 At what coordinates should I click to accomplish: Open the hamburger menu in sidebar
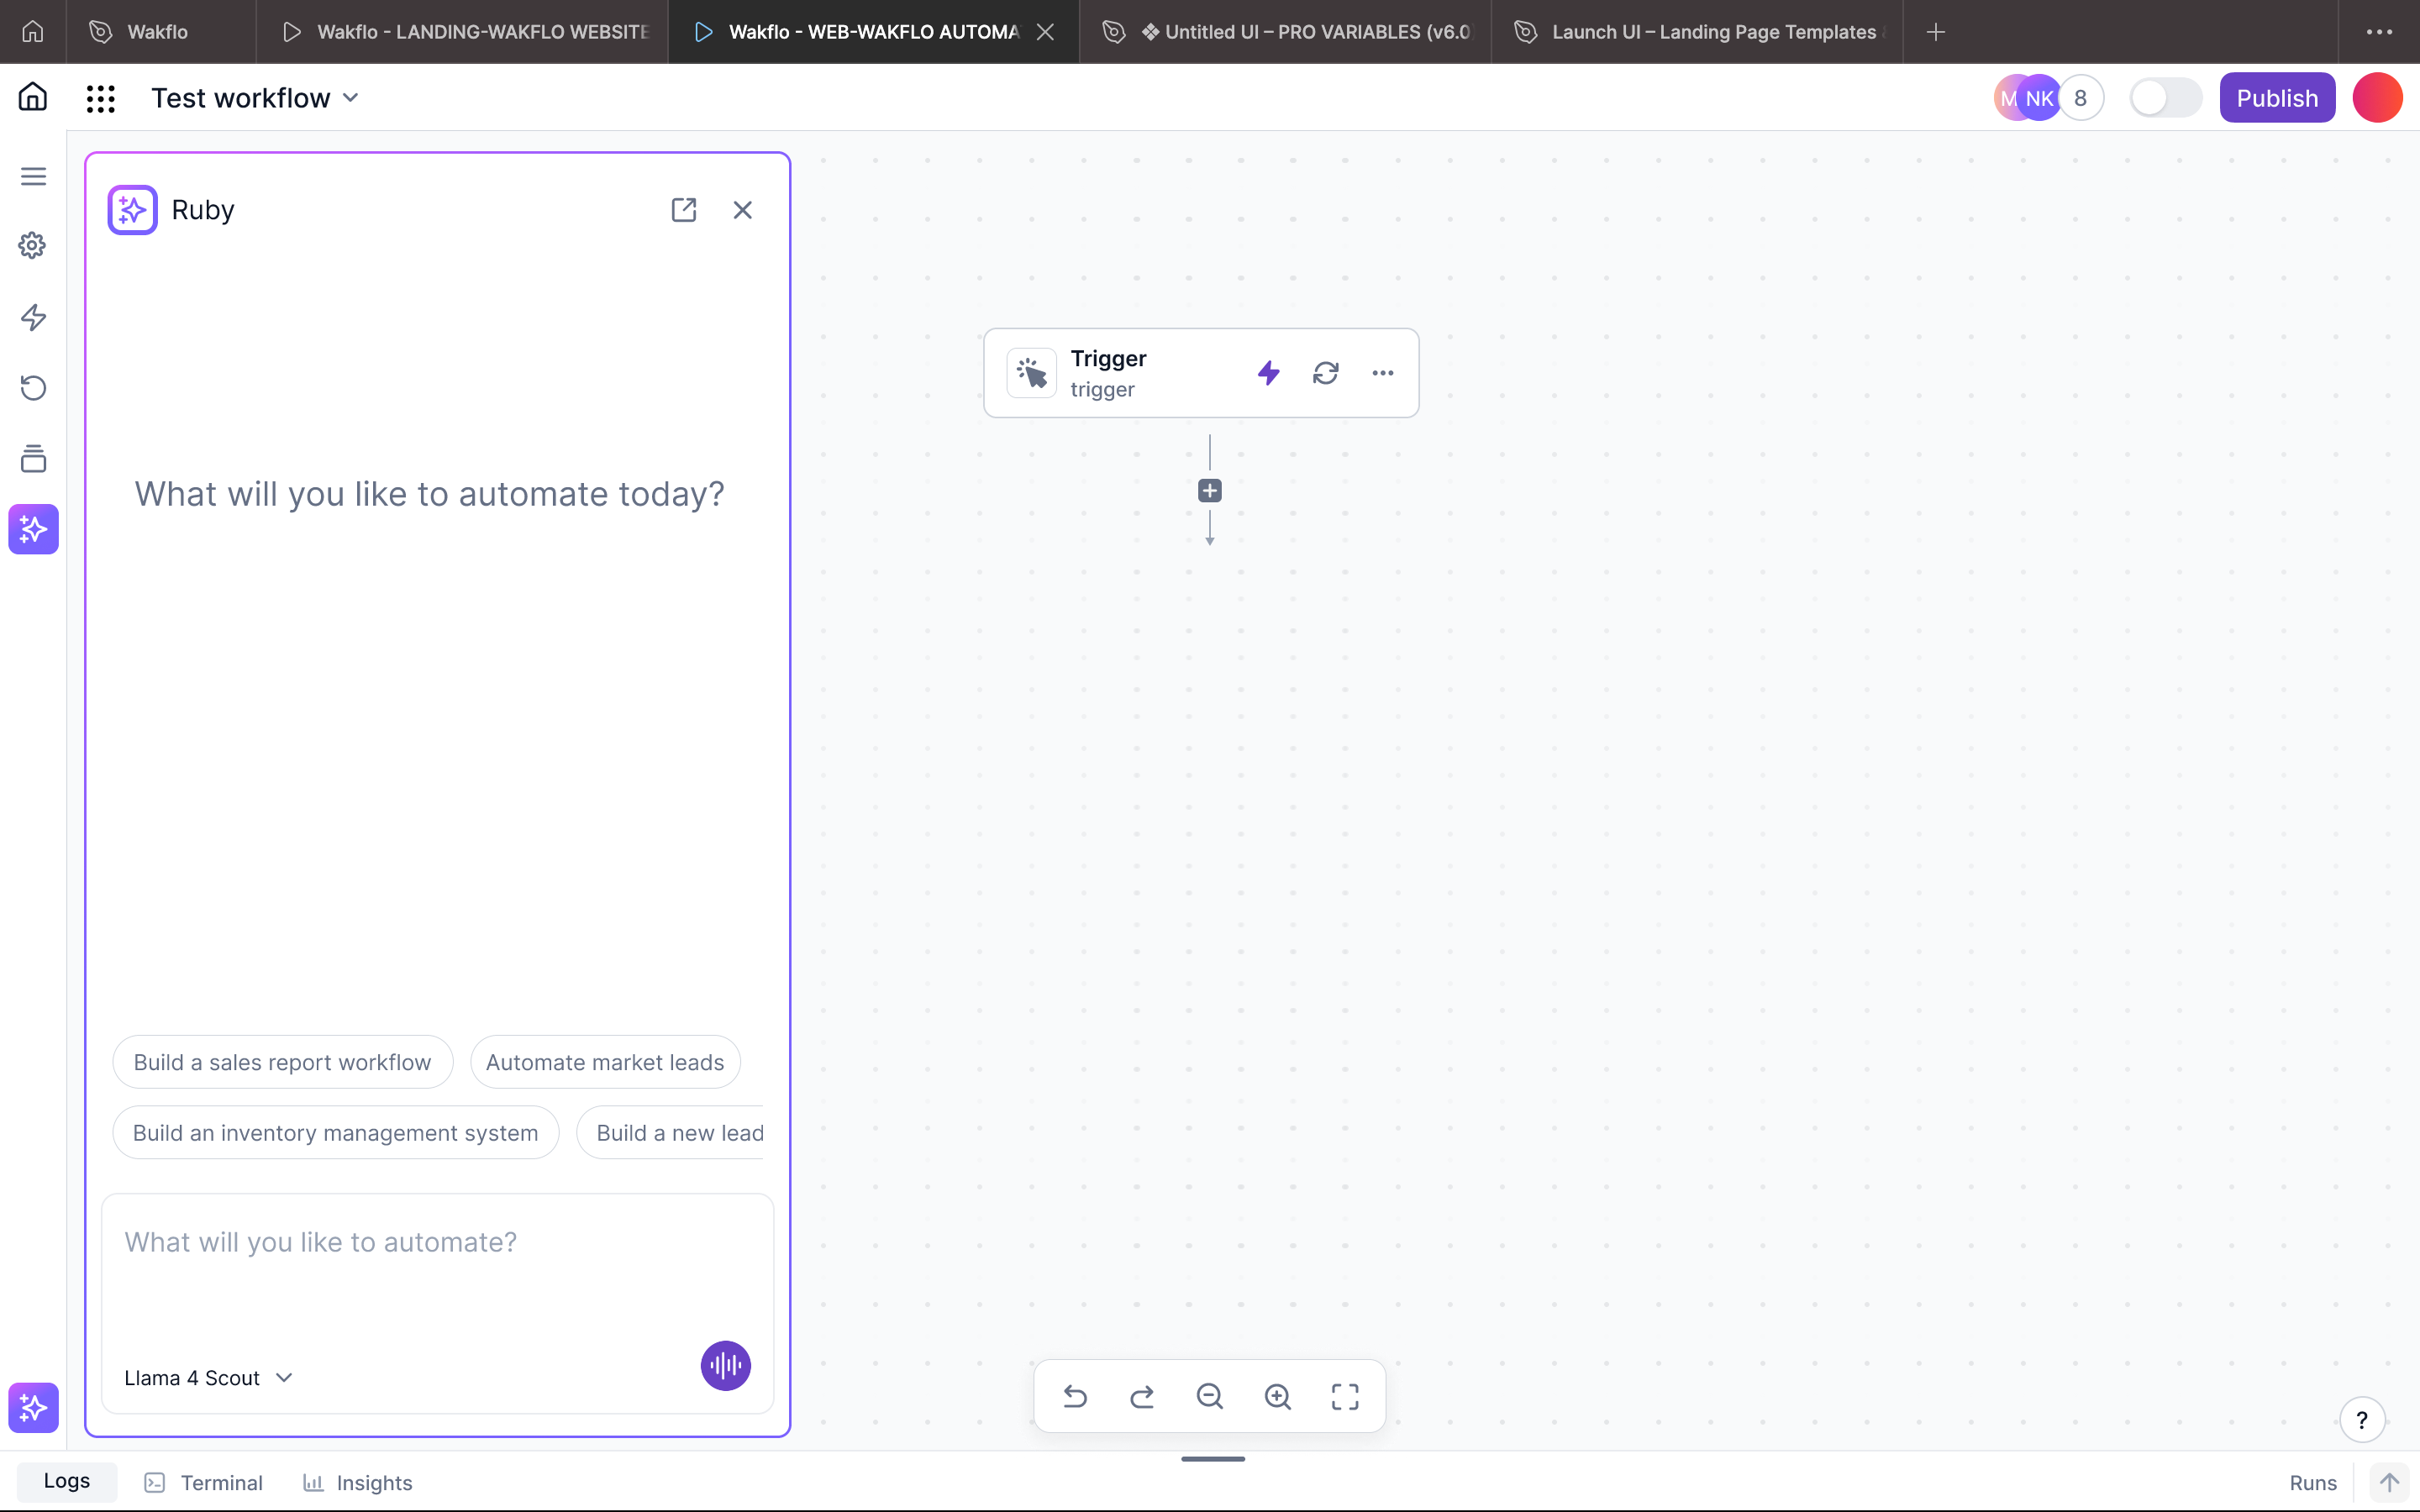pos(34,176)
